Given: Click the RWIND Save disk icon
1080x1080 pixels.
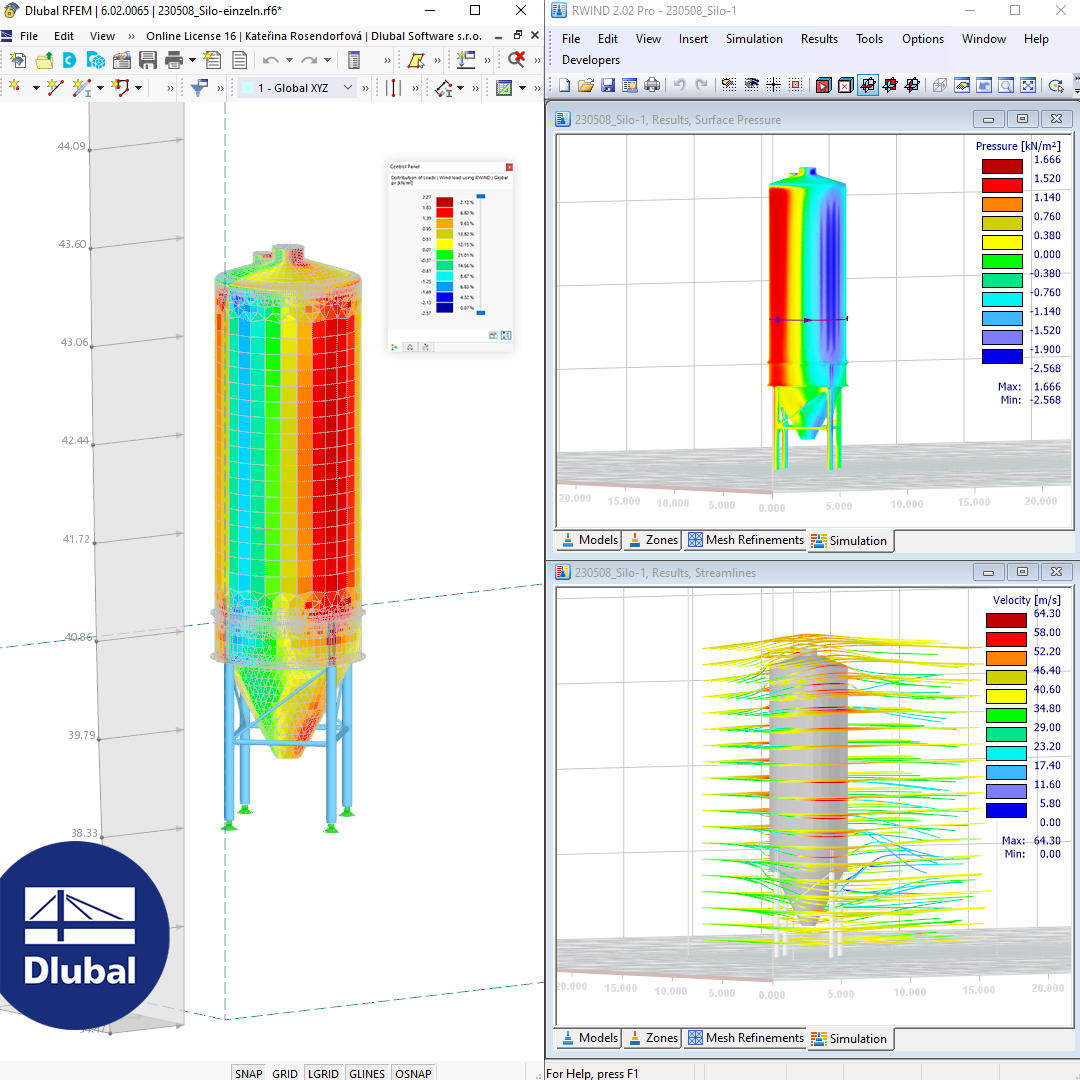Looking at the screenshot, I should tap(608, 85).
